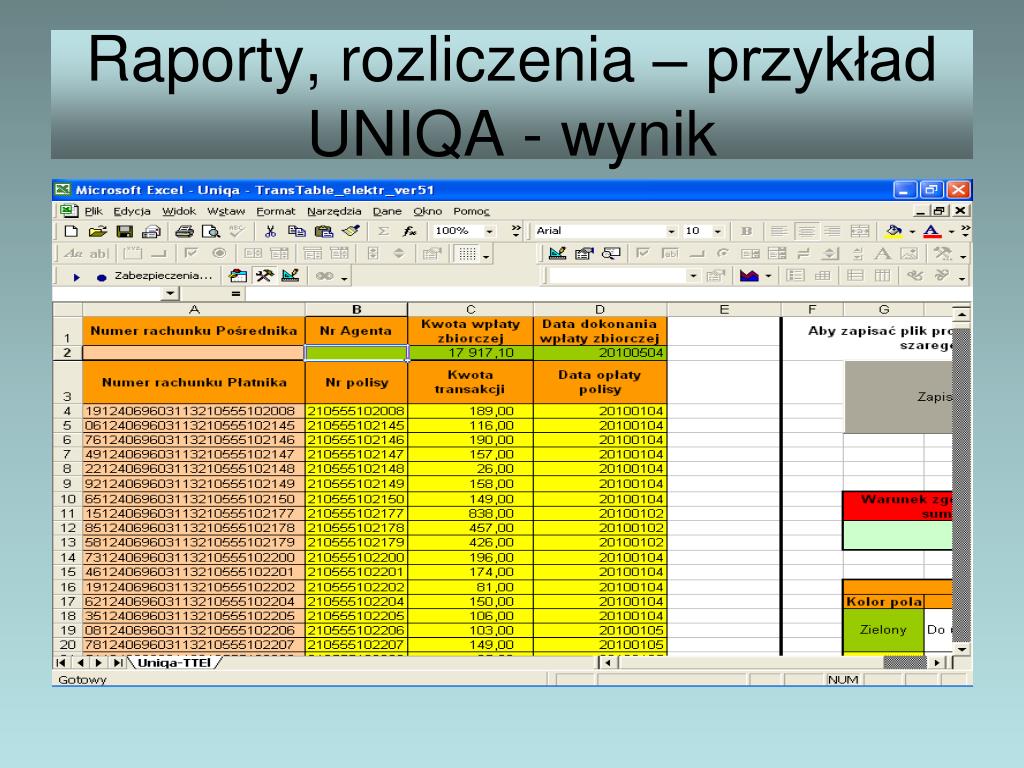Viewport: 1024px width, 768px height.
Task: Click the Record Macro circle icon
Action: [101, 277]
